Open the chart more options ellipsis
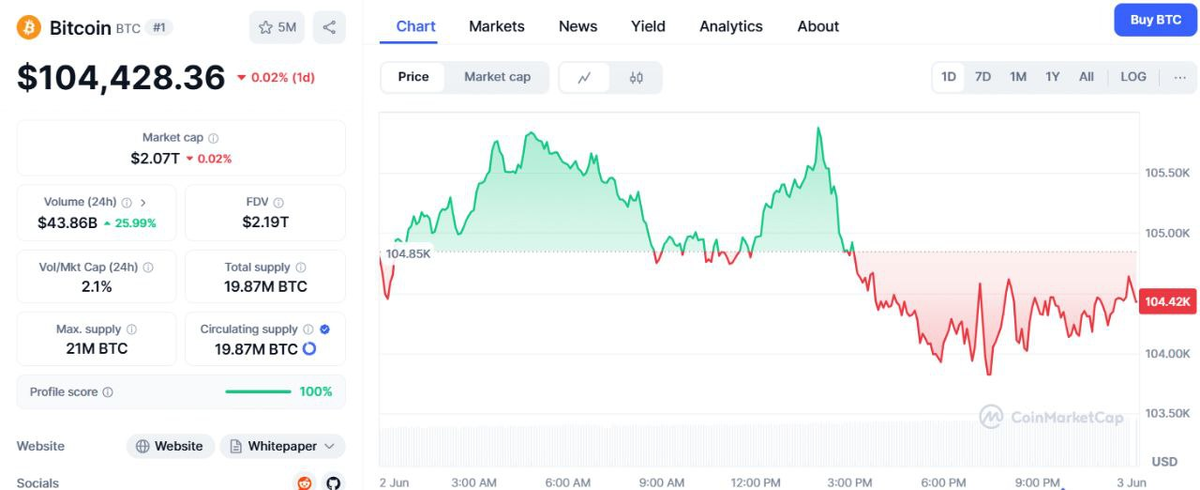Viewport: 1200px width, 490px height. click(1180, 77)
